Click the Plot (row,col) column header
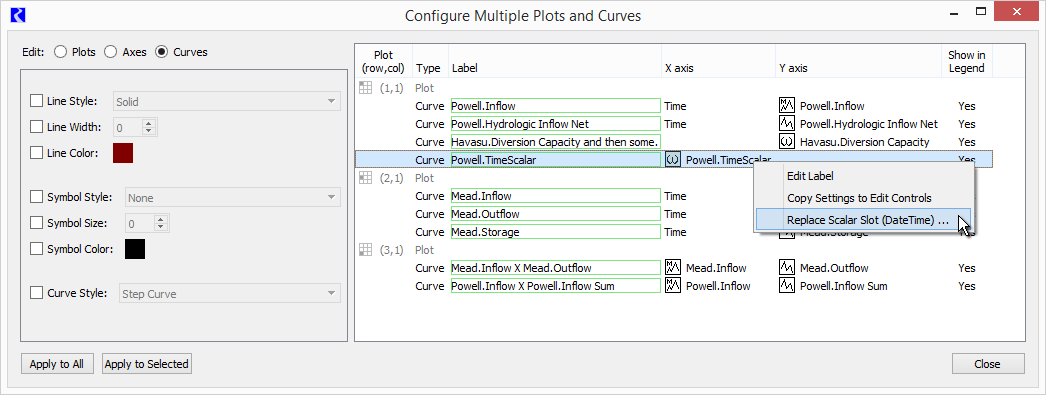 coord(384,61)
